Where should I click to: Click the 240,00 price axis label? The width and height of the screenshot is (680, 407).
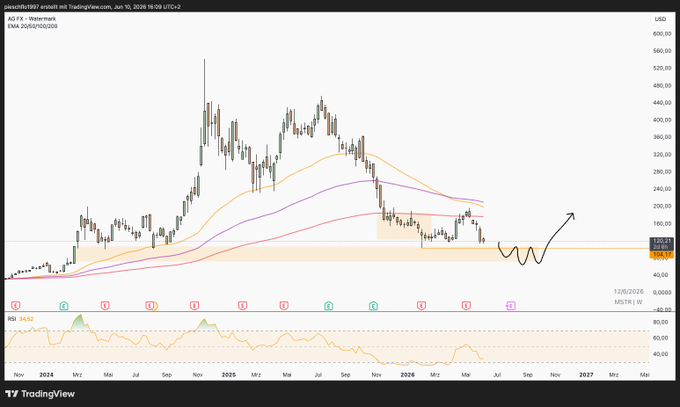[662, 189]
